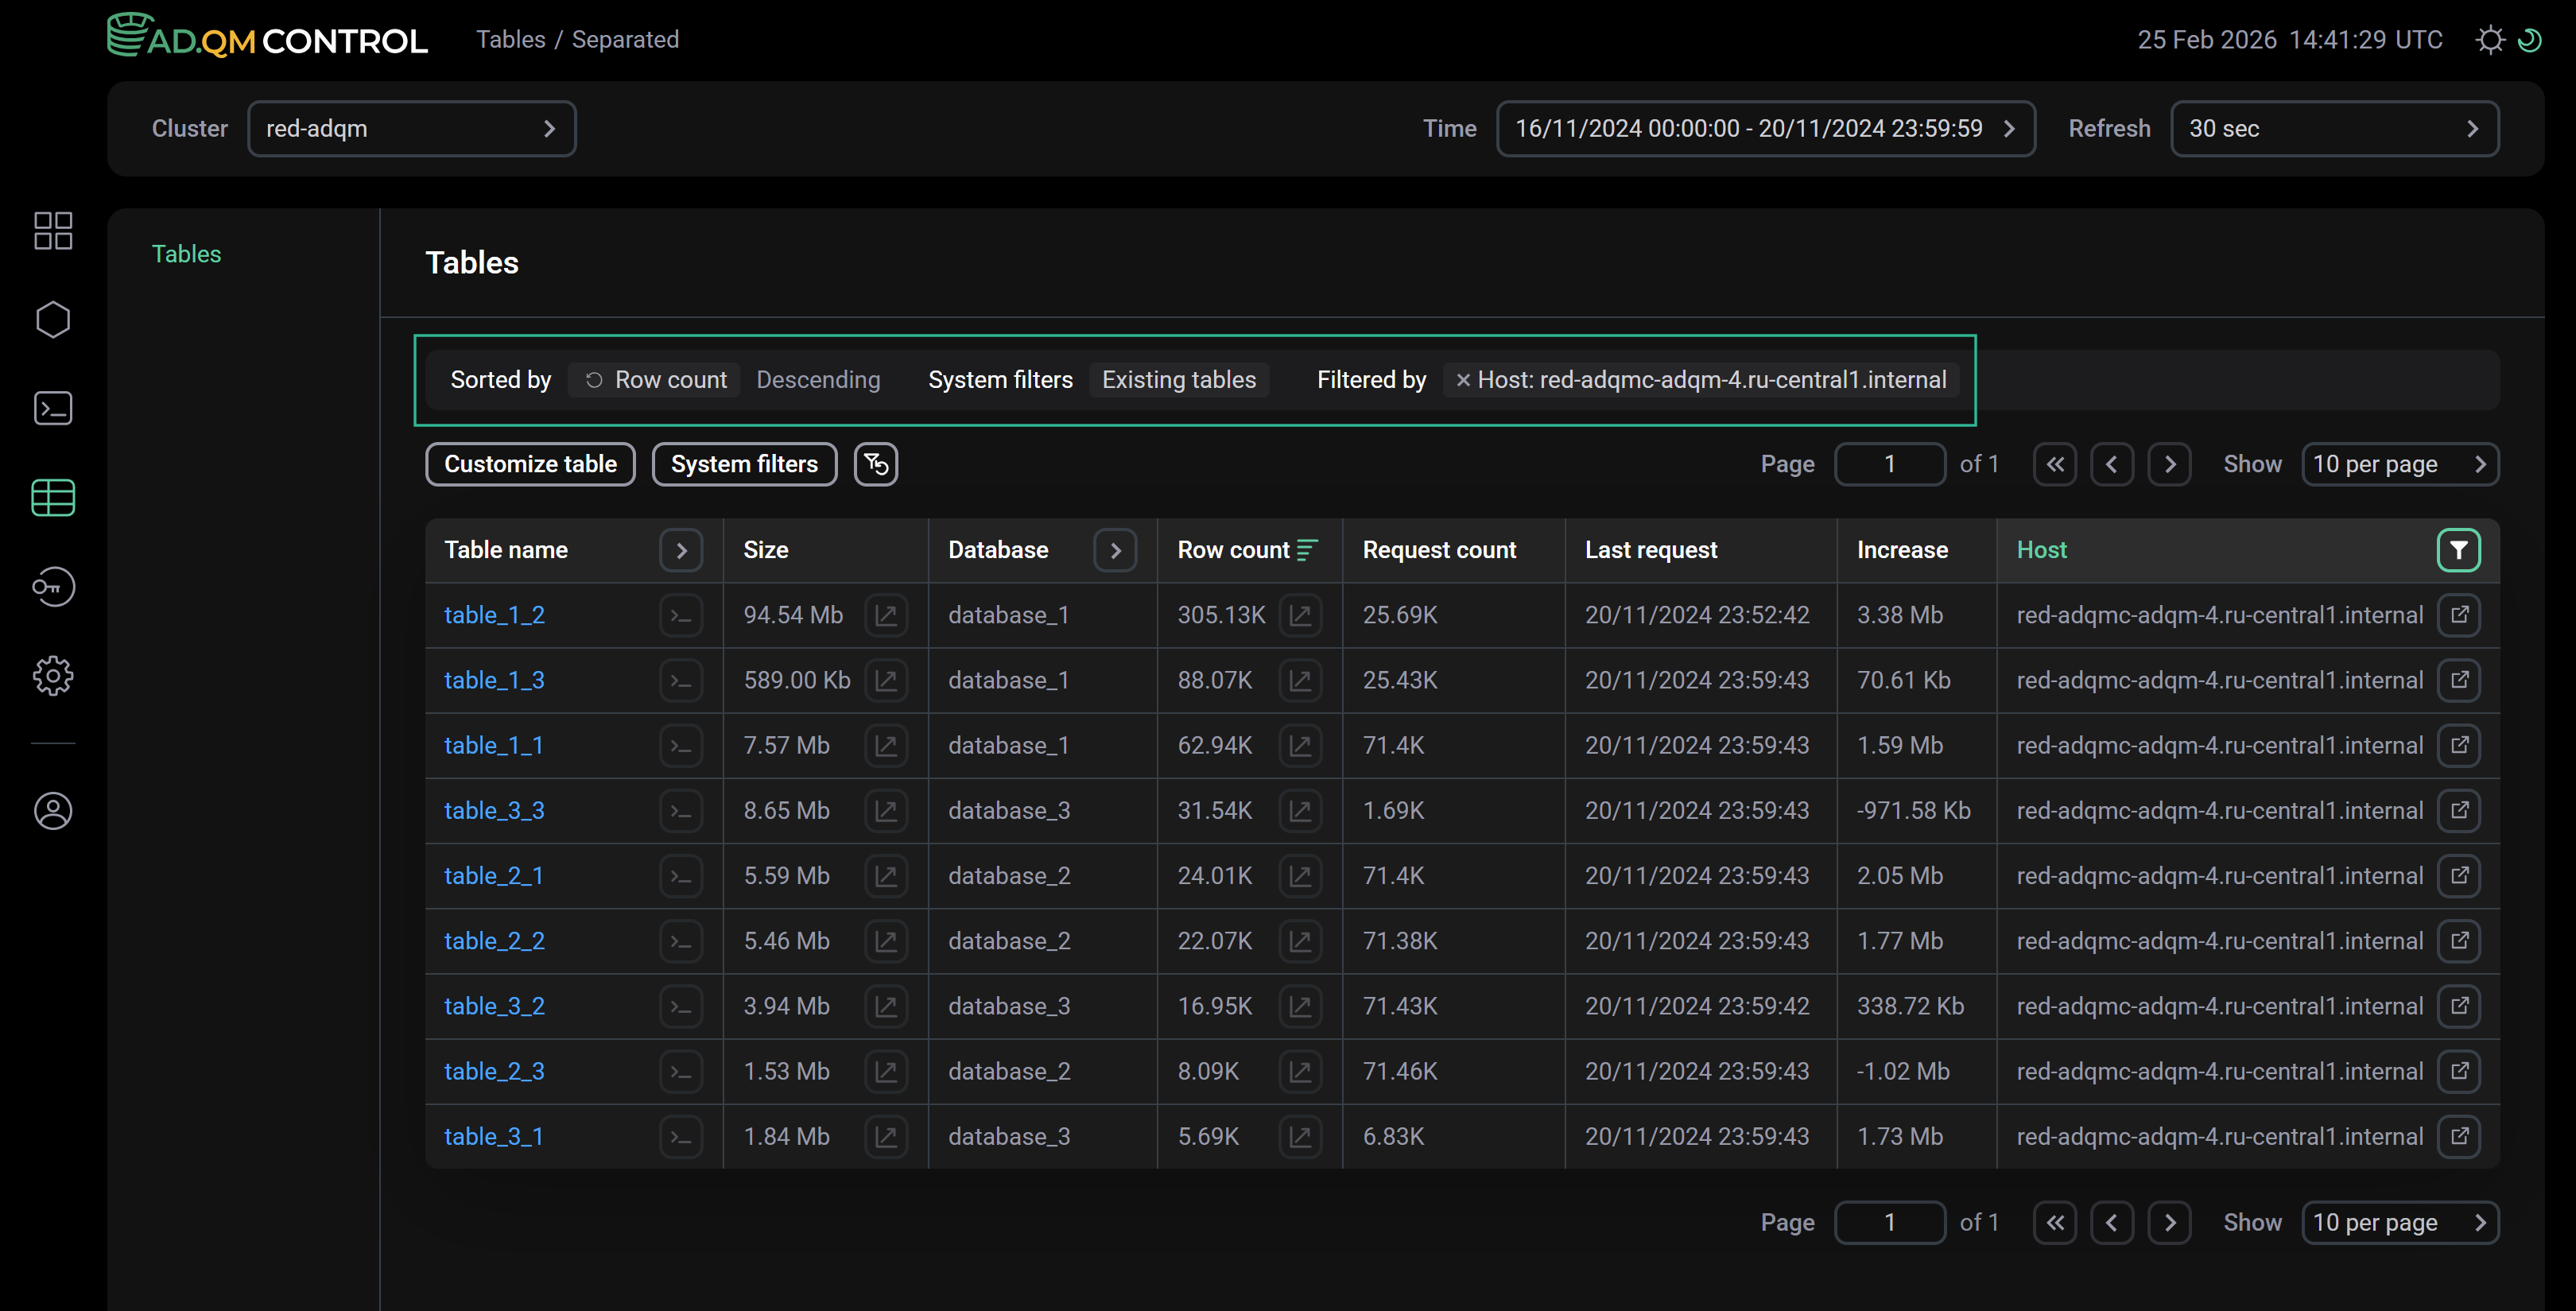Click the Separated breadcrumb
The height and width of the screenshot is (1311, 2576).
[x=625, y=39]
